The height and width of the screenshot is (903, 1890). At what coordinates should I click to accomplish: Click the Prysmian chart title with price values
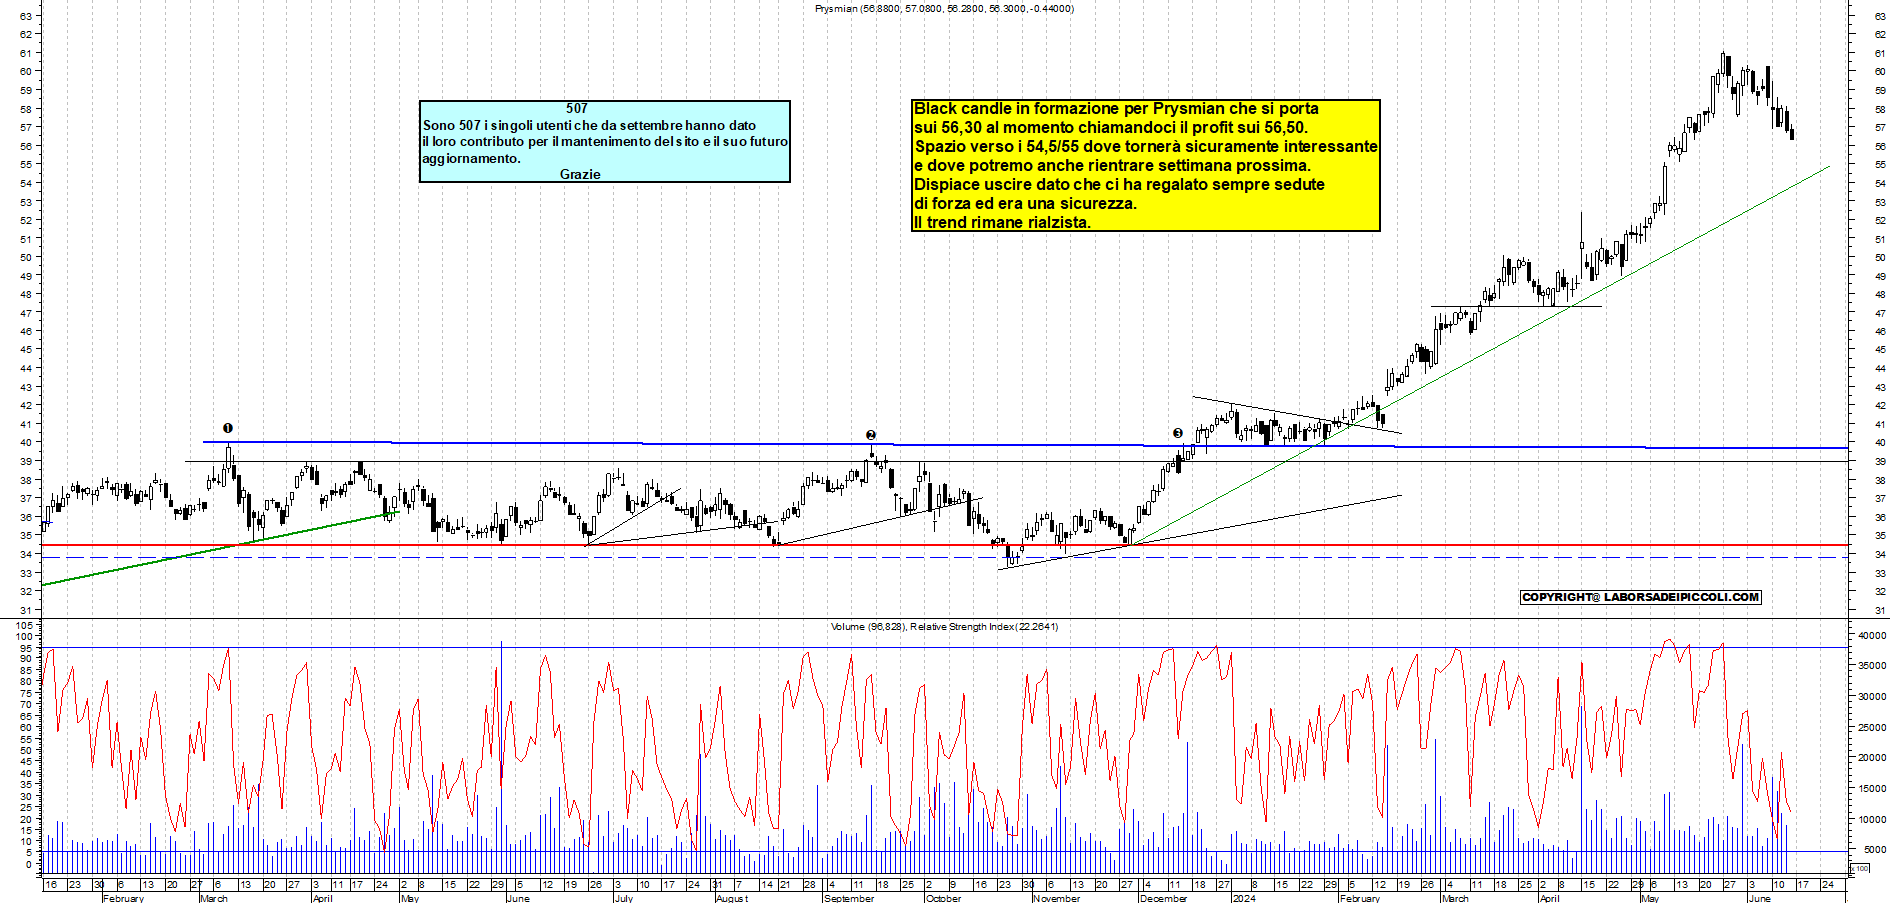944,8
